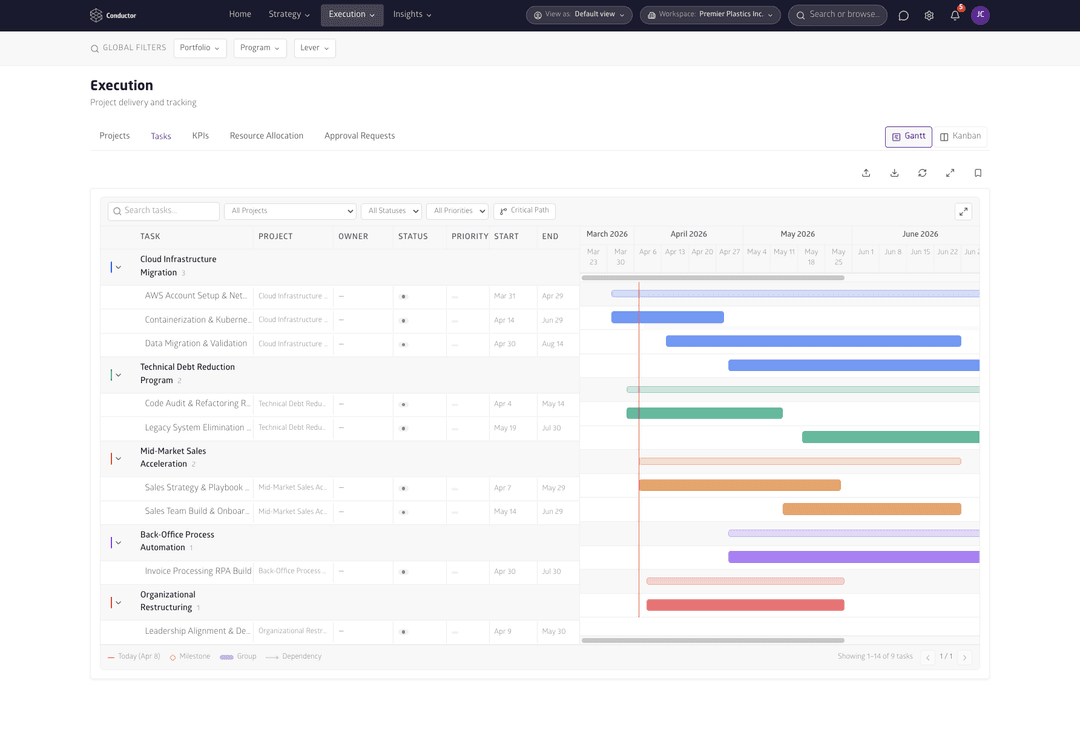
Task: Sort by the PRIORITY column header
Action: click(x=470, y=236)
